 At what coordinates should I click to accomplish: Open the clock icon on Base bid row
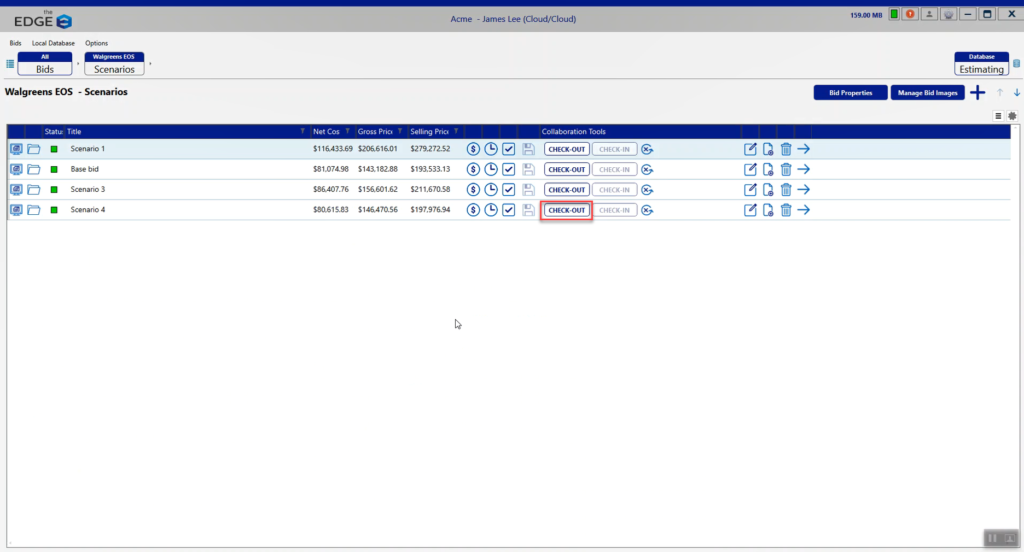(491, 169)
